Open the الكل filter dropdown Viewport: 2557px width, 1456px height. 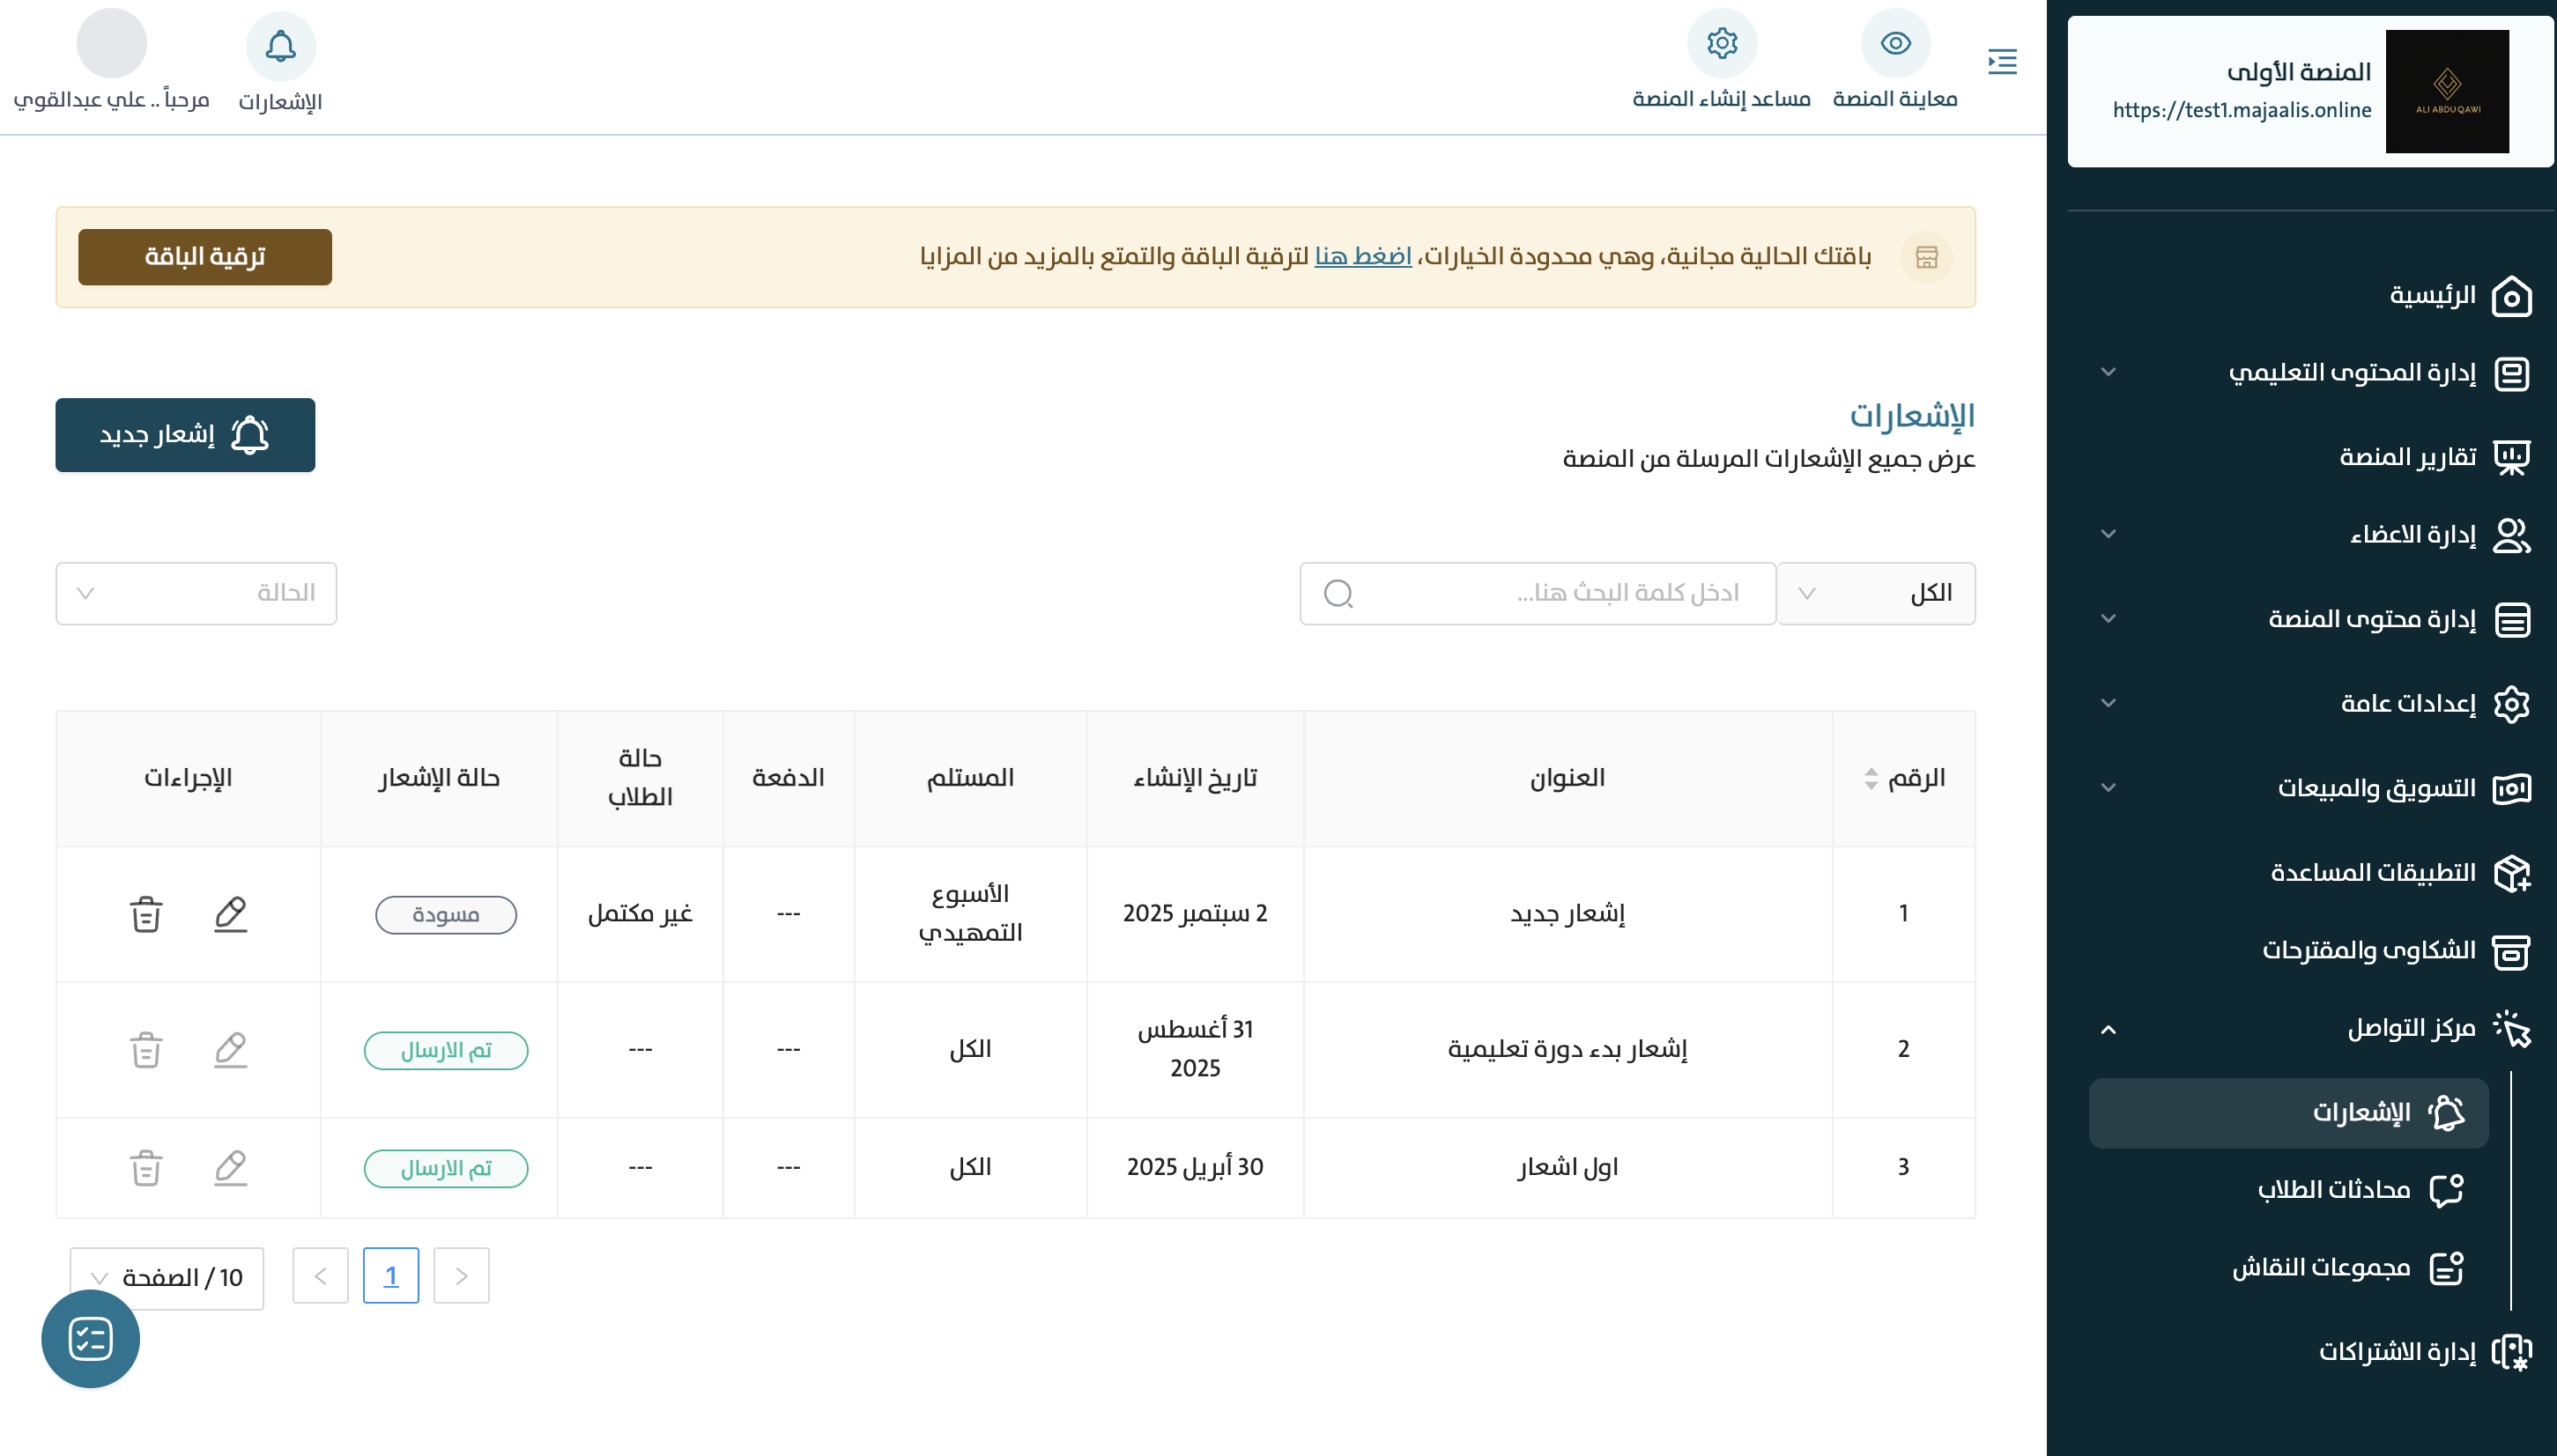tap(1875, 593)
